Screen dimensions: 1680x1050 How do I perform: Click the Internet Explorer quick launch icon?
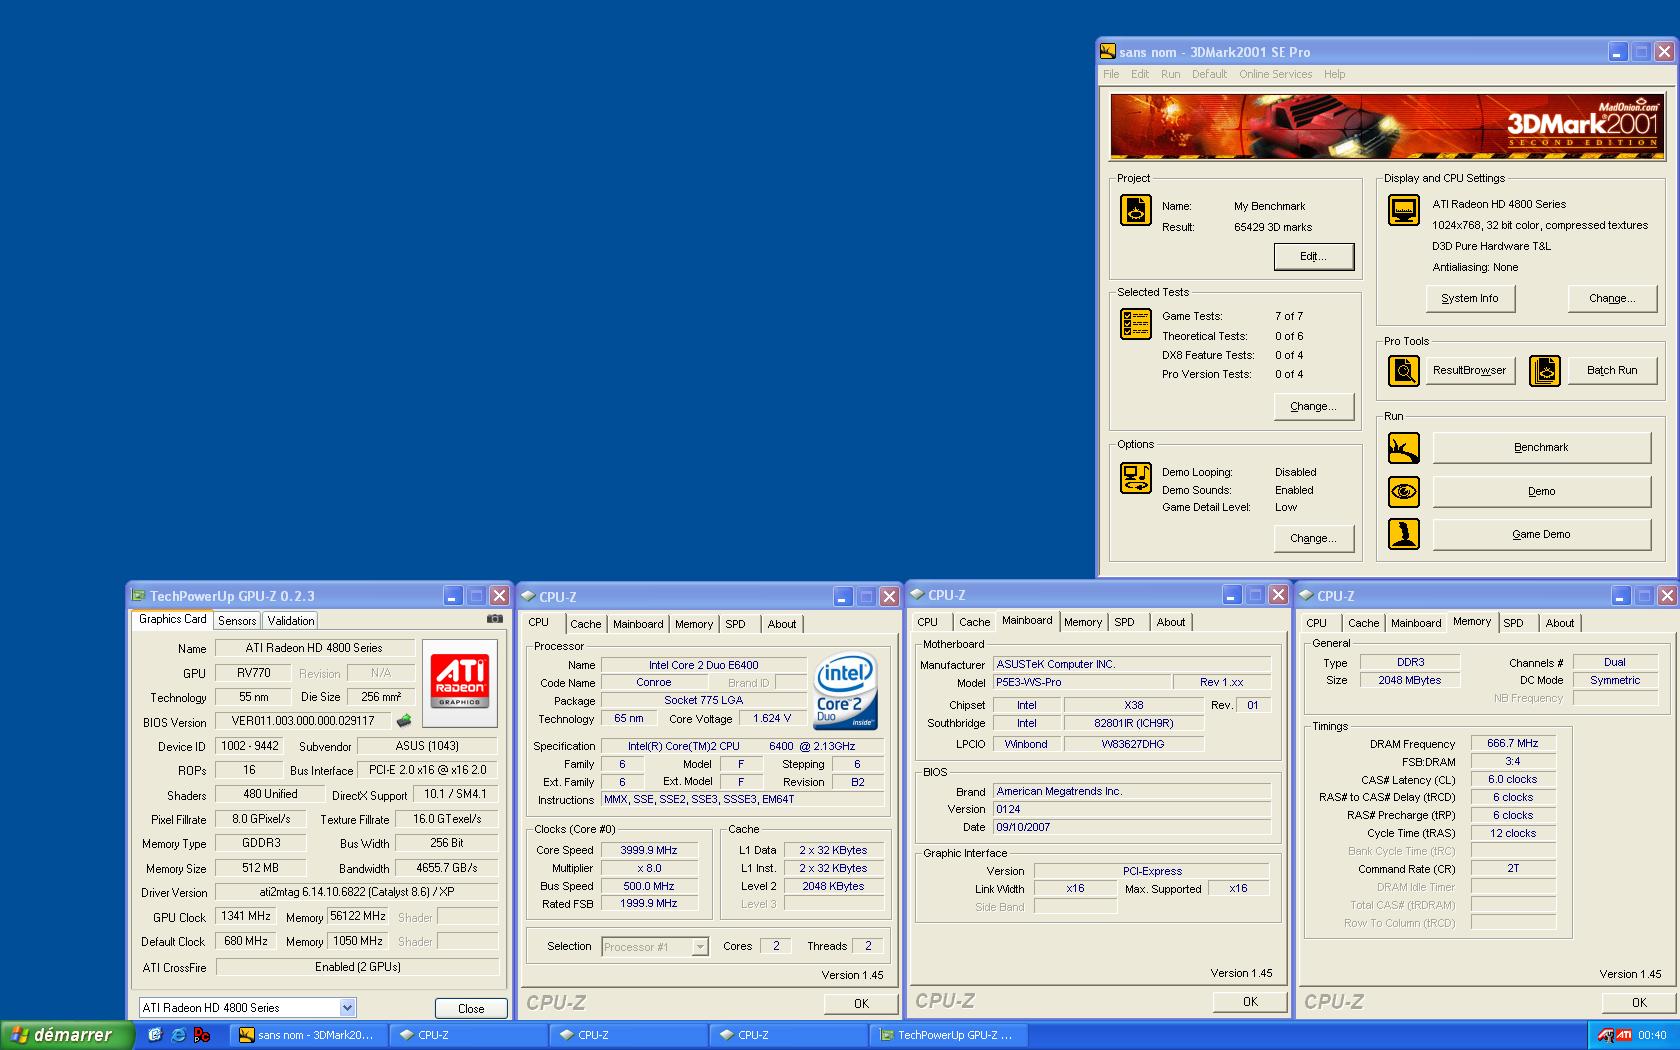(178, 1035)
